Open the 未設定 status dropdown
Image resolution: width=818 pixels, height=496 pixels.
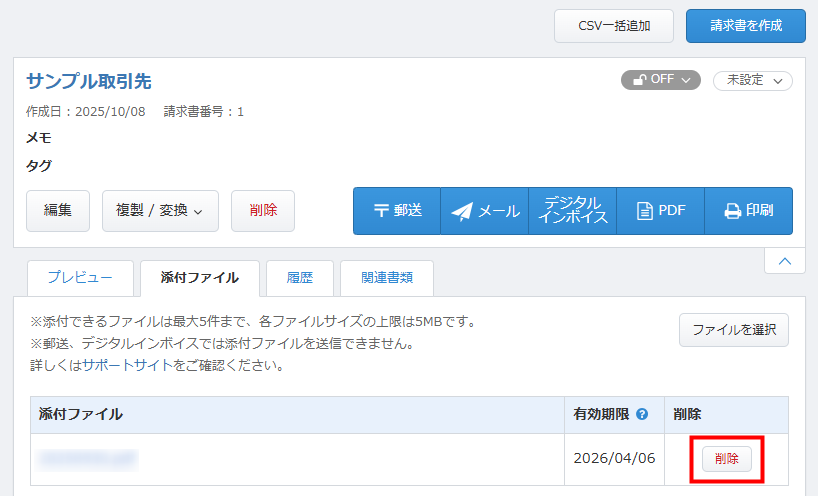click(x=752, y=80)
